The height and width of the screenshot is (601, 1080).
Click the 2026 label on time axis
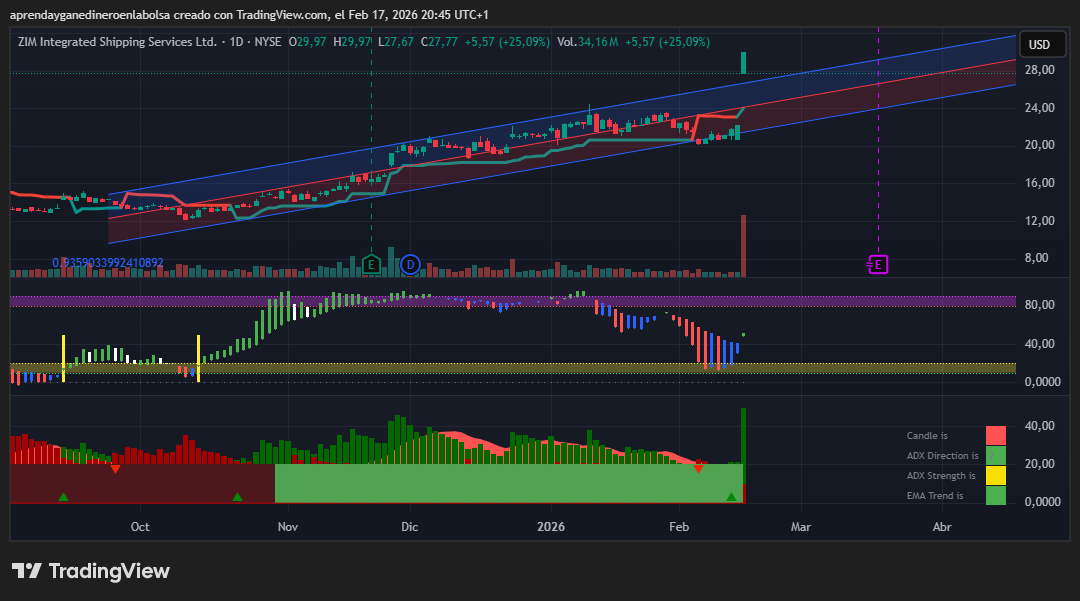(x=551, y=526)
